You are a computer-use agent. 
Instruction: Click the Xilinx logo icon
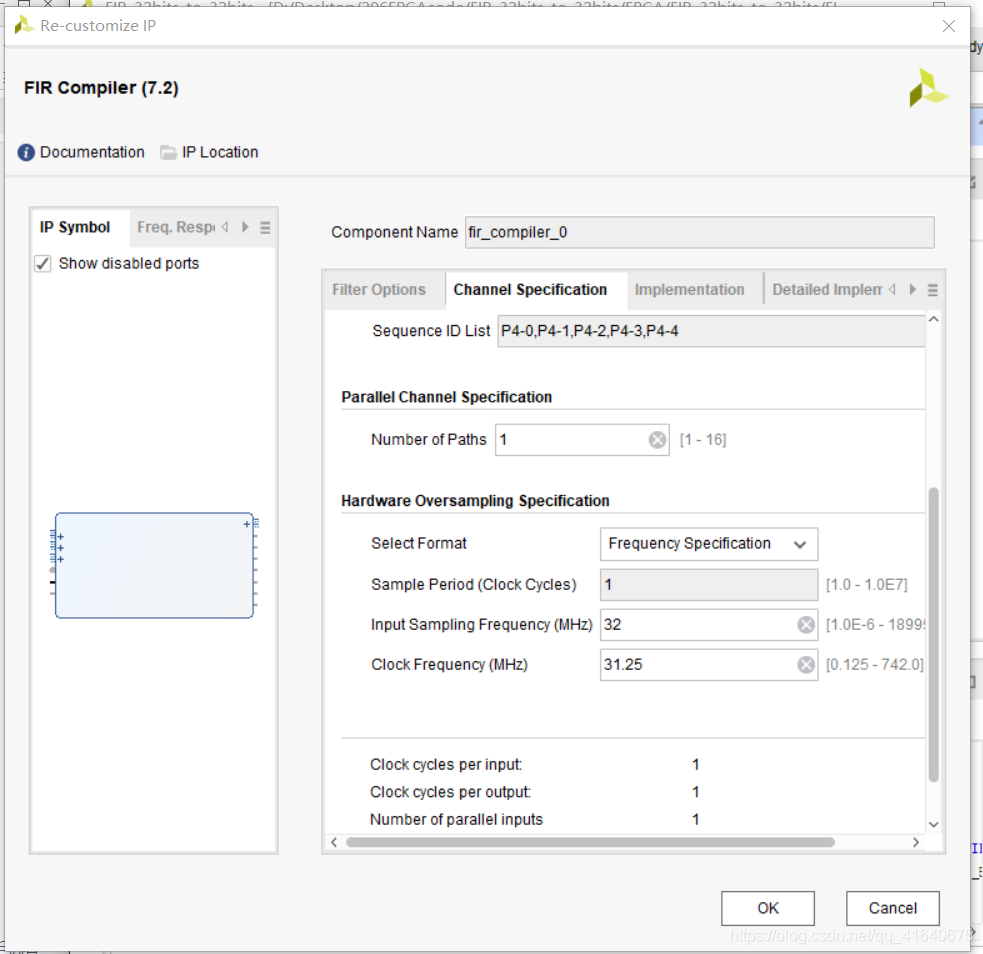tap(928, 88)
